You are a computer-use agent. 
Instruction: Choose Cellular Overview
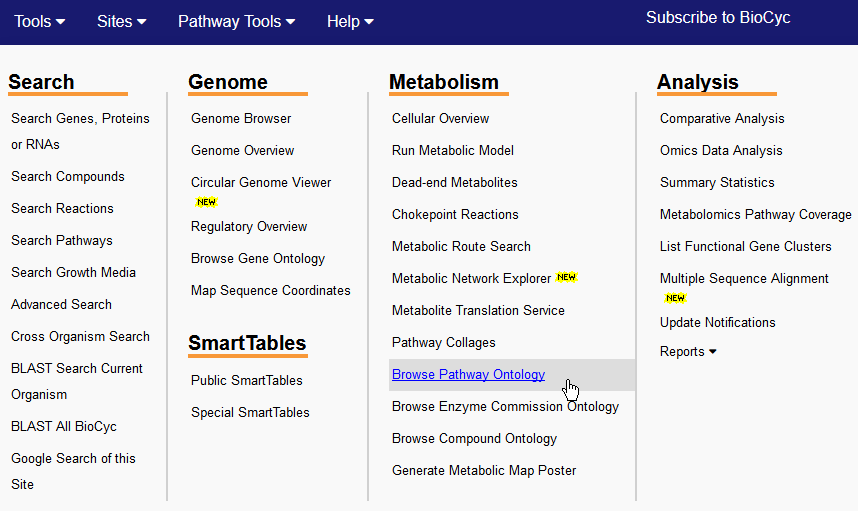(440, 118)
